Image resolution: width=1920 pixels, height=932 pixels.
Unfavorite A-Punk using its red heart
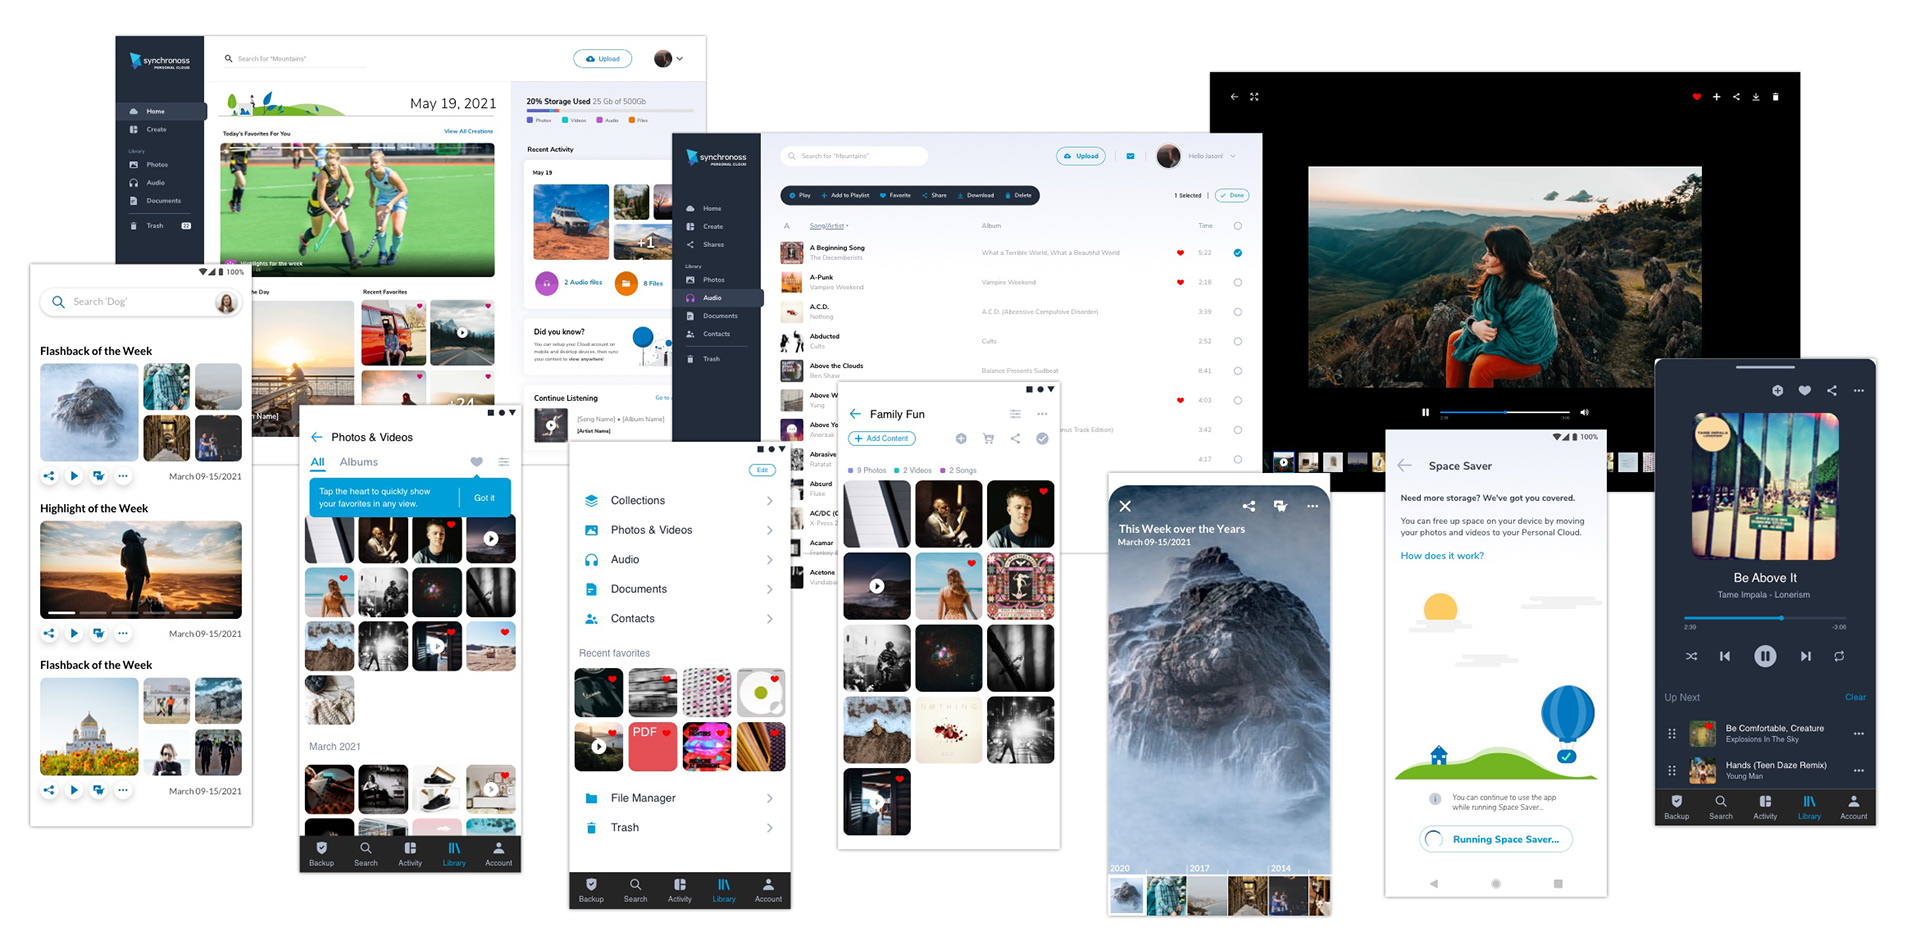(x=1180, y=283)
